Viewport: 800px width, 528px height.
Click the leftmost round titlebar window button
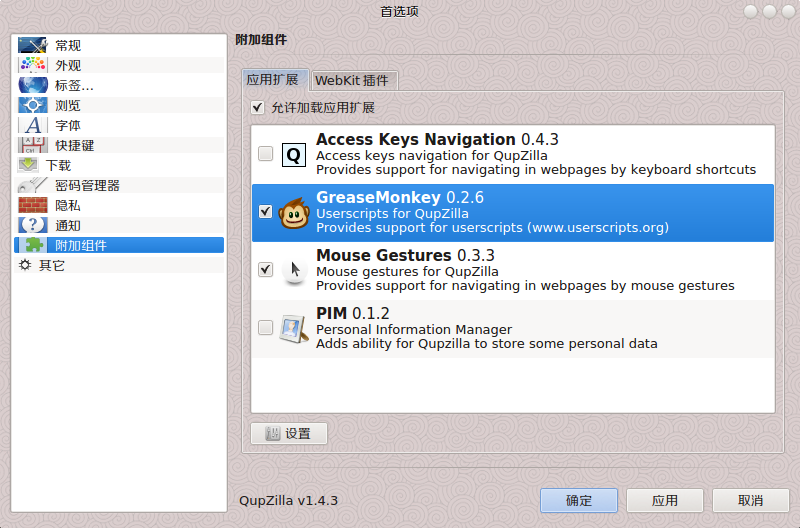point(751,11)
